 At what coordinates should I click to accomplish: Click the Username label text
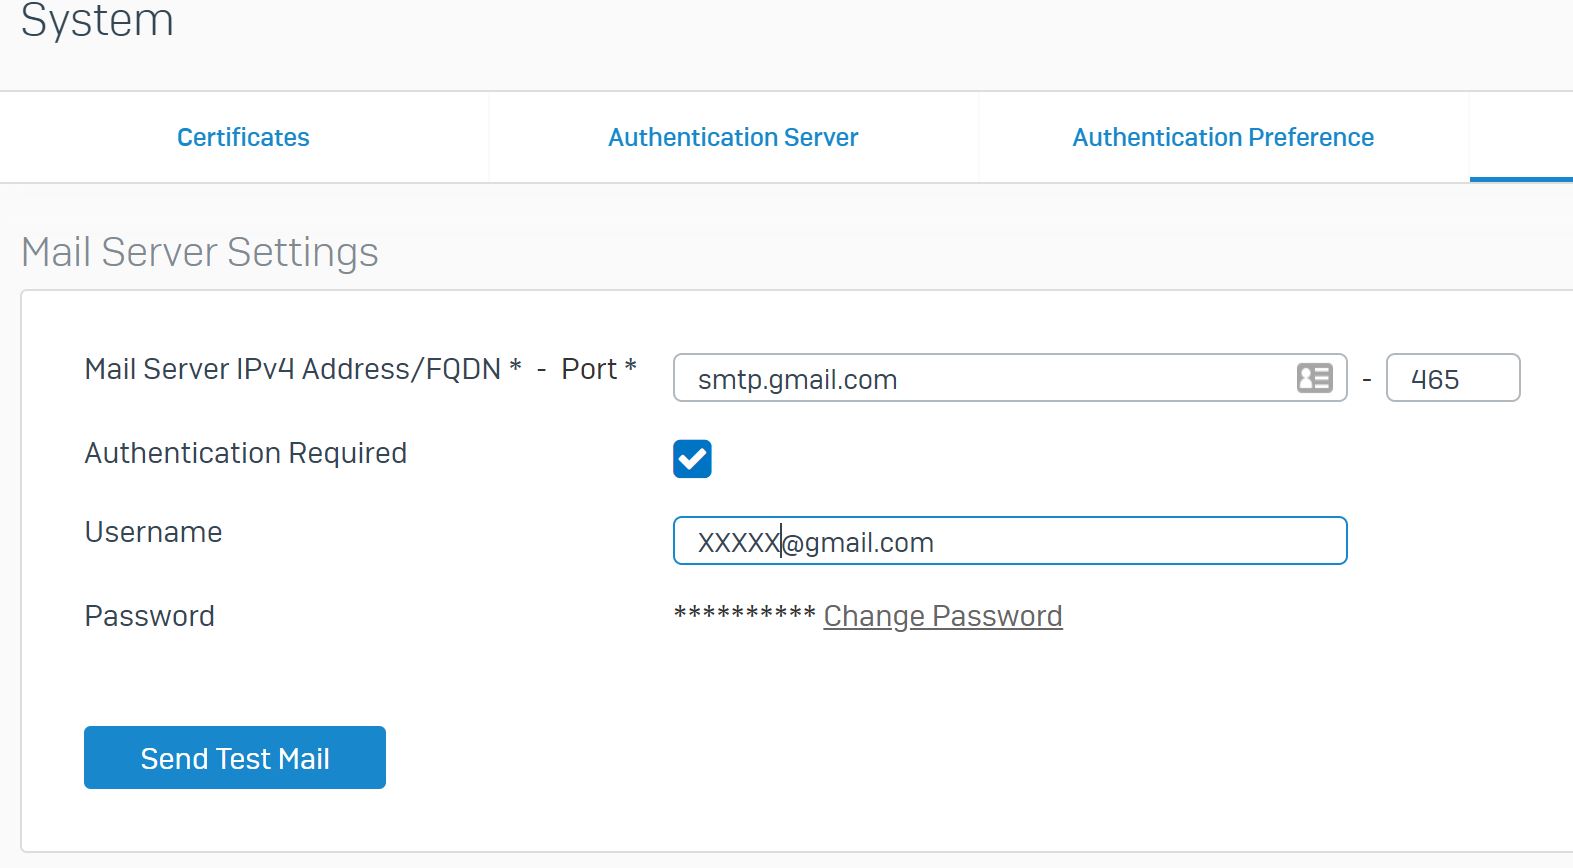[x=154, y=532]
